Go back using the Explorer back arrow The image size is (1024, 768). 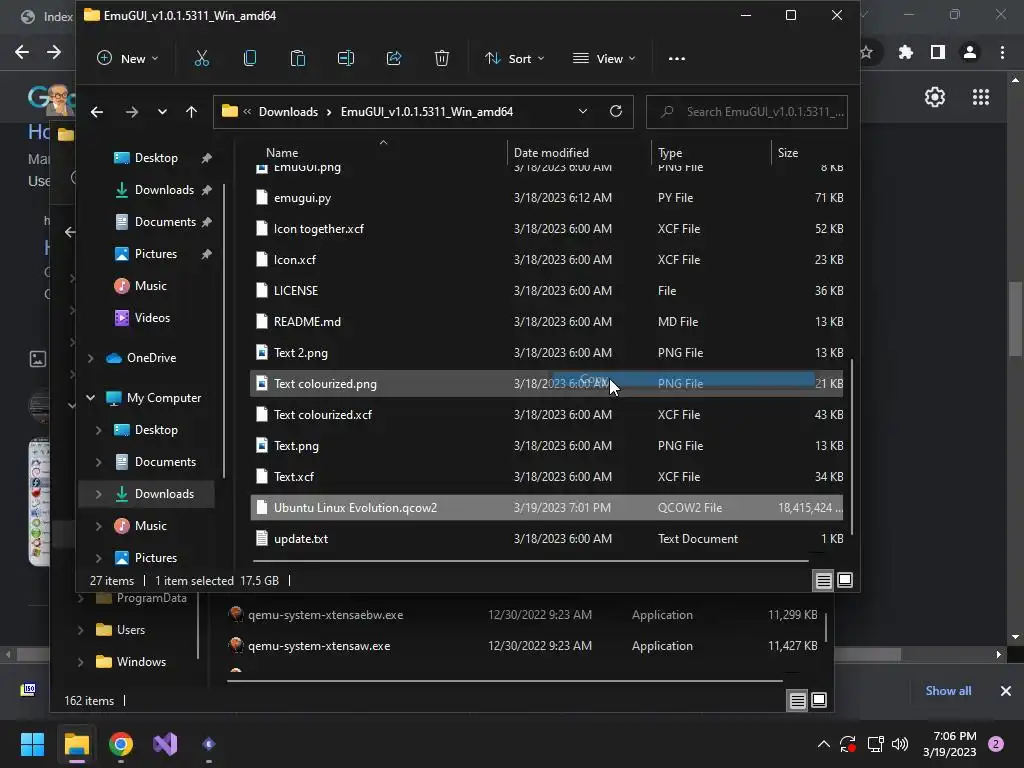(97, 112)
